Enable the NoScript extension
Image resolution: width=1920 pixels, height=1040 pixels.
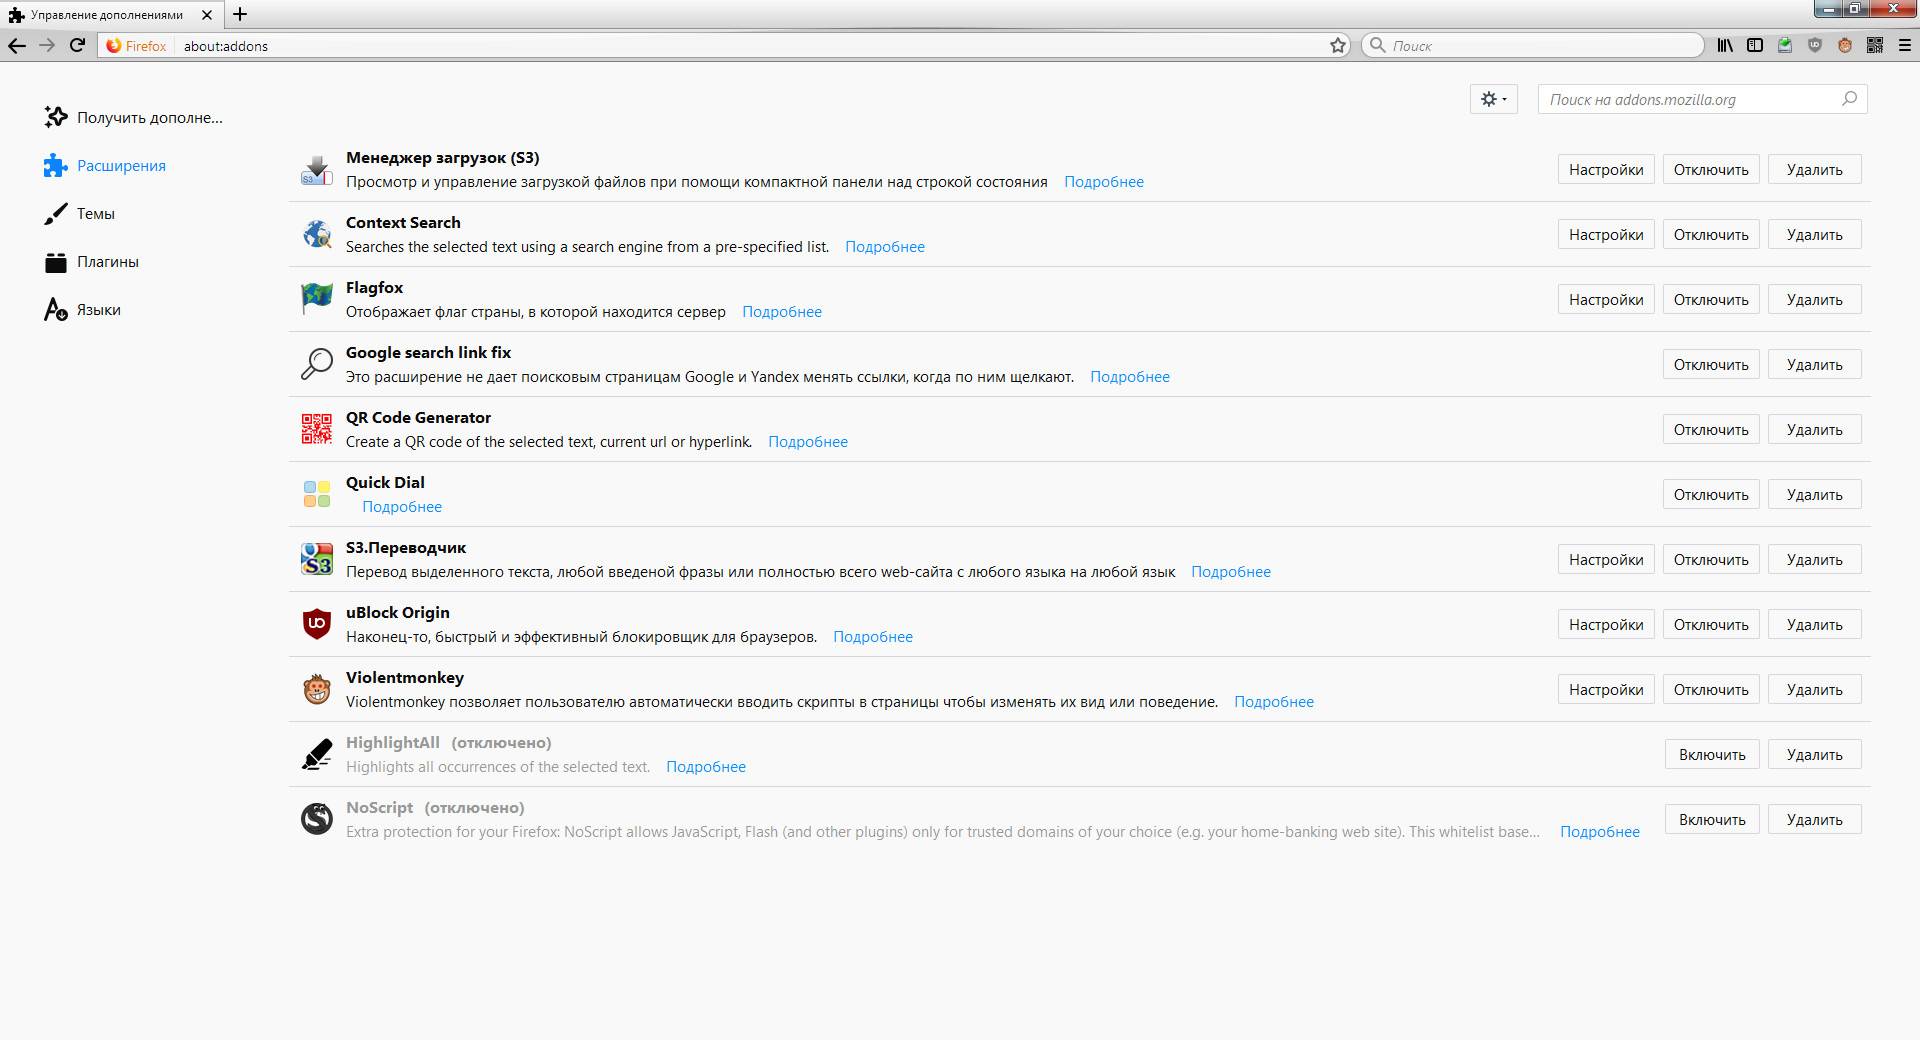pyautogui.click(x=1712, y=819)
